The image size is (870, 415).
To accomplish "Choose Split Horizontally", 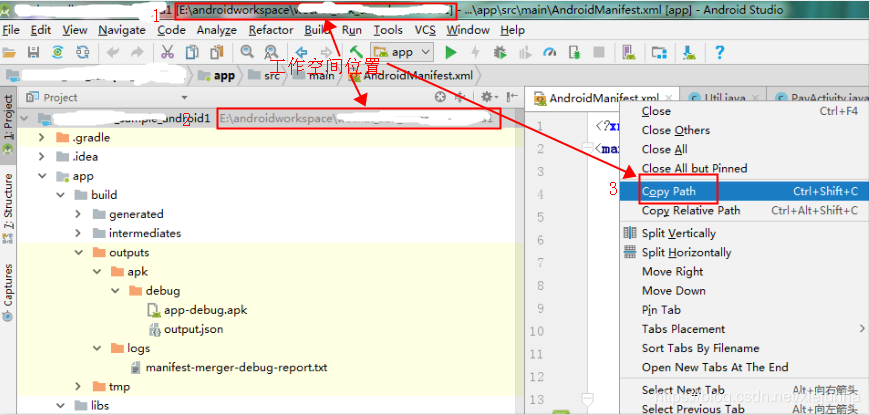I will pyautogui.click(x=743, y=252).
